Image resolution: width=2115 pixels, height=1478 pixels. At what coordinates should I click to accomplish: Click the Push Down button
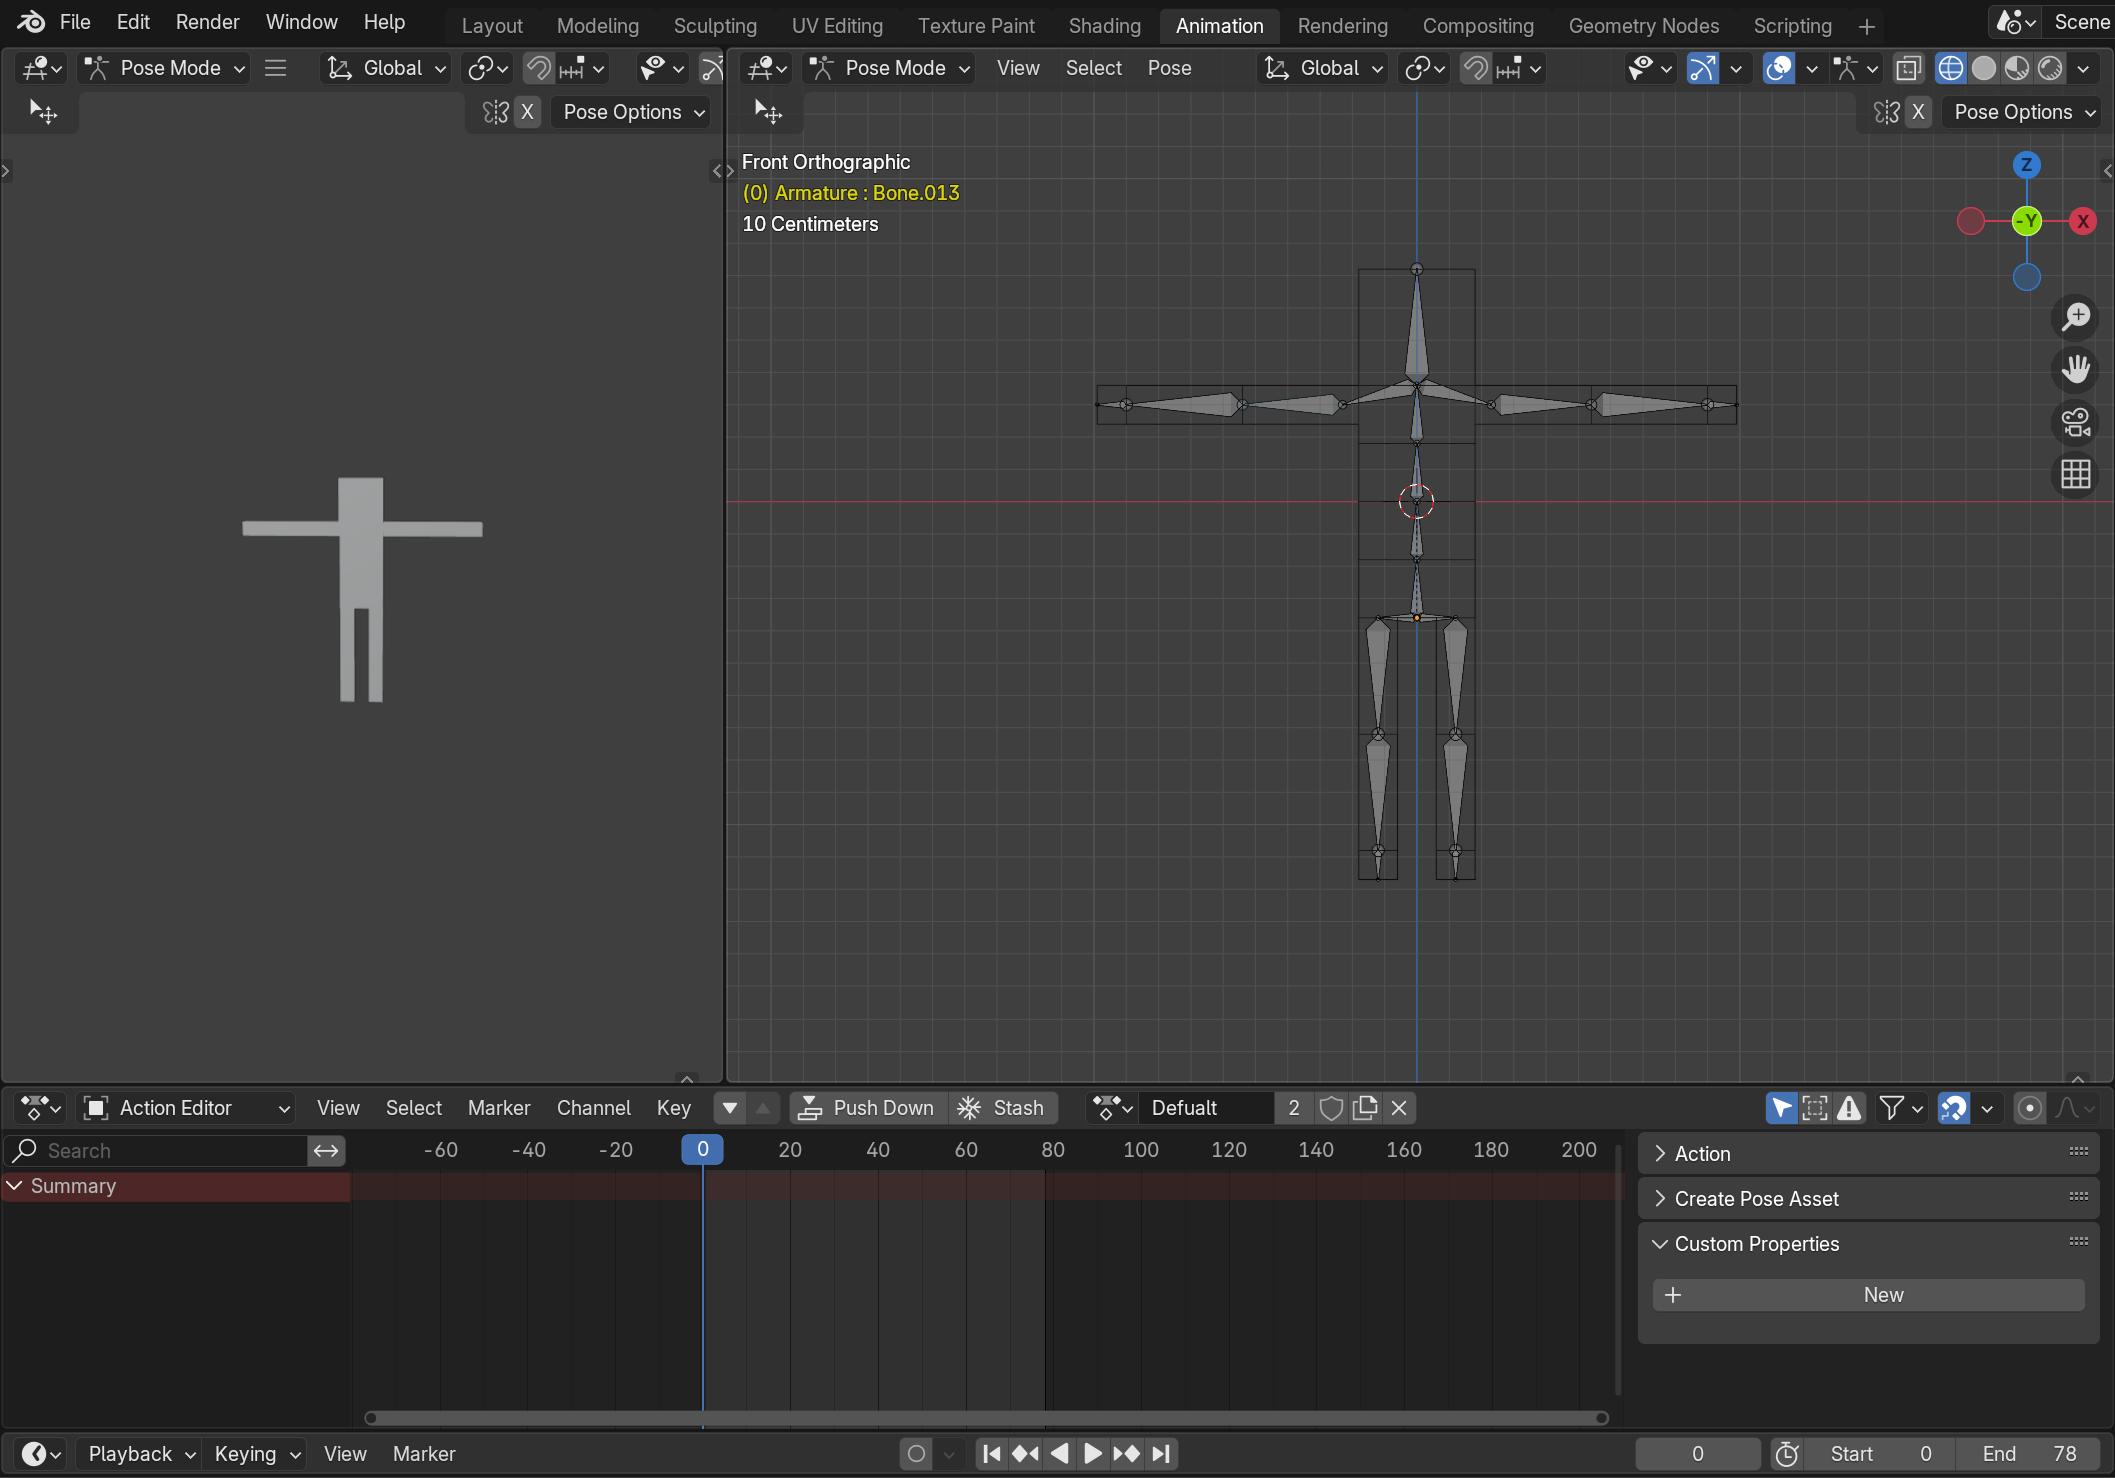pos(868,1108)
